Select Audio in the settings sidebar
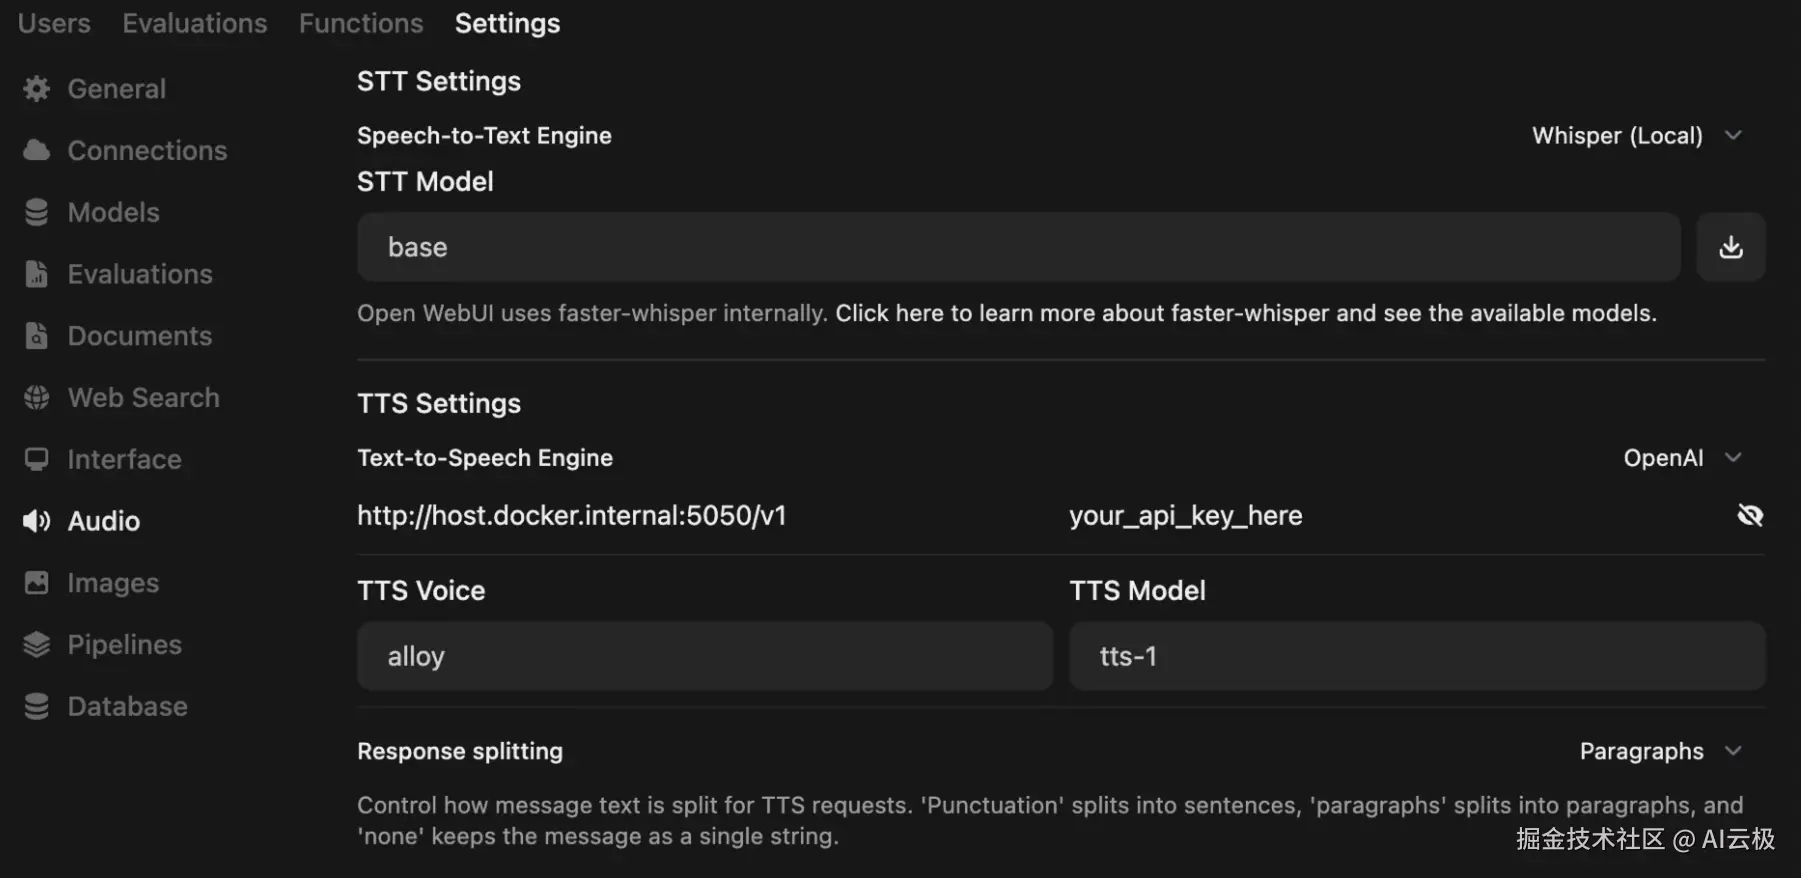 pos(103,521)
